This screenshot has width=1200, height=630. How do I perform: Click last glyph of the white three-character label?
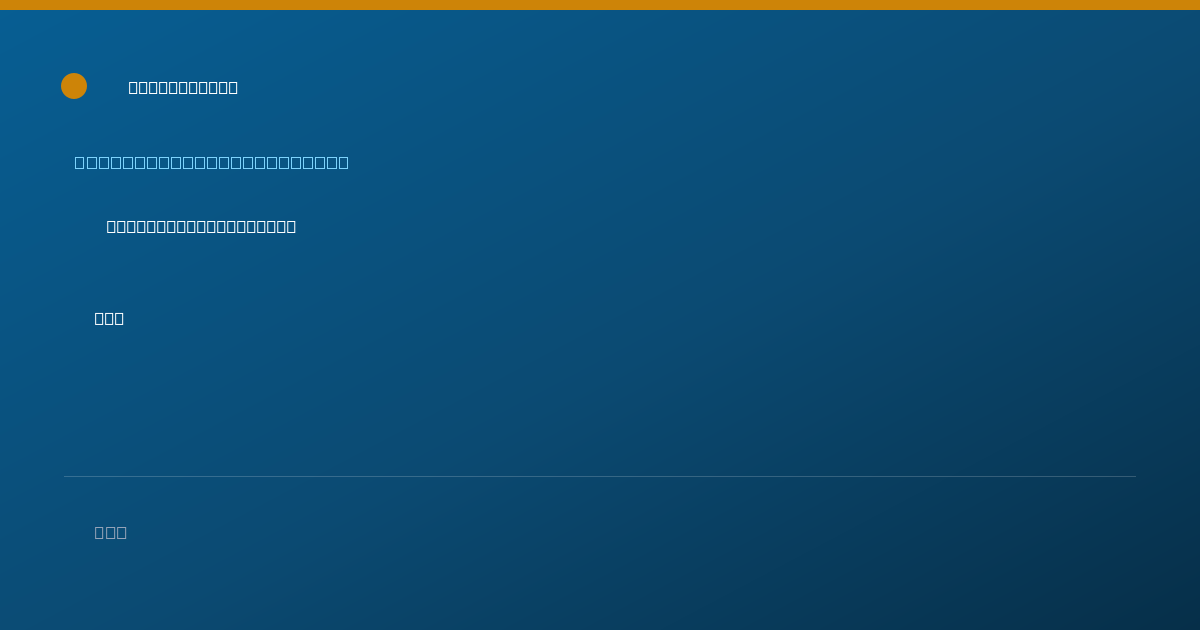point(119,318)
